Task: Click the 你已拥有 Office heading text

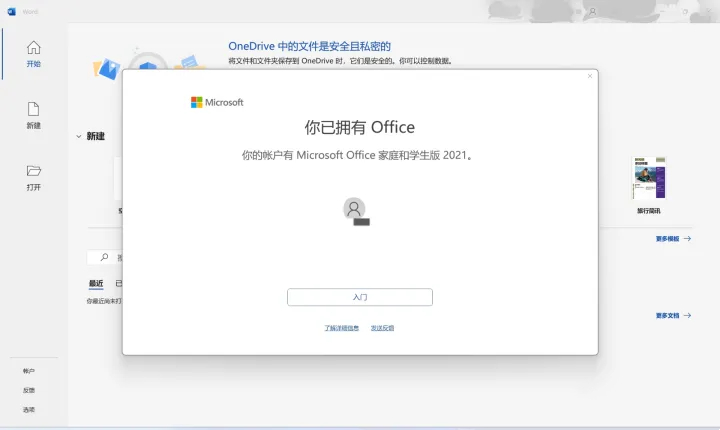Action: (x=360, y=127)
